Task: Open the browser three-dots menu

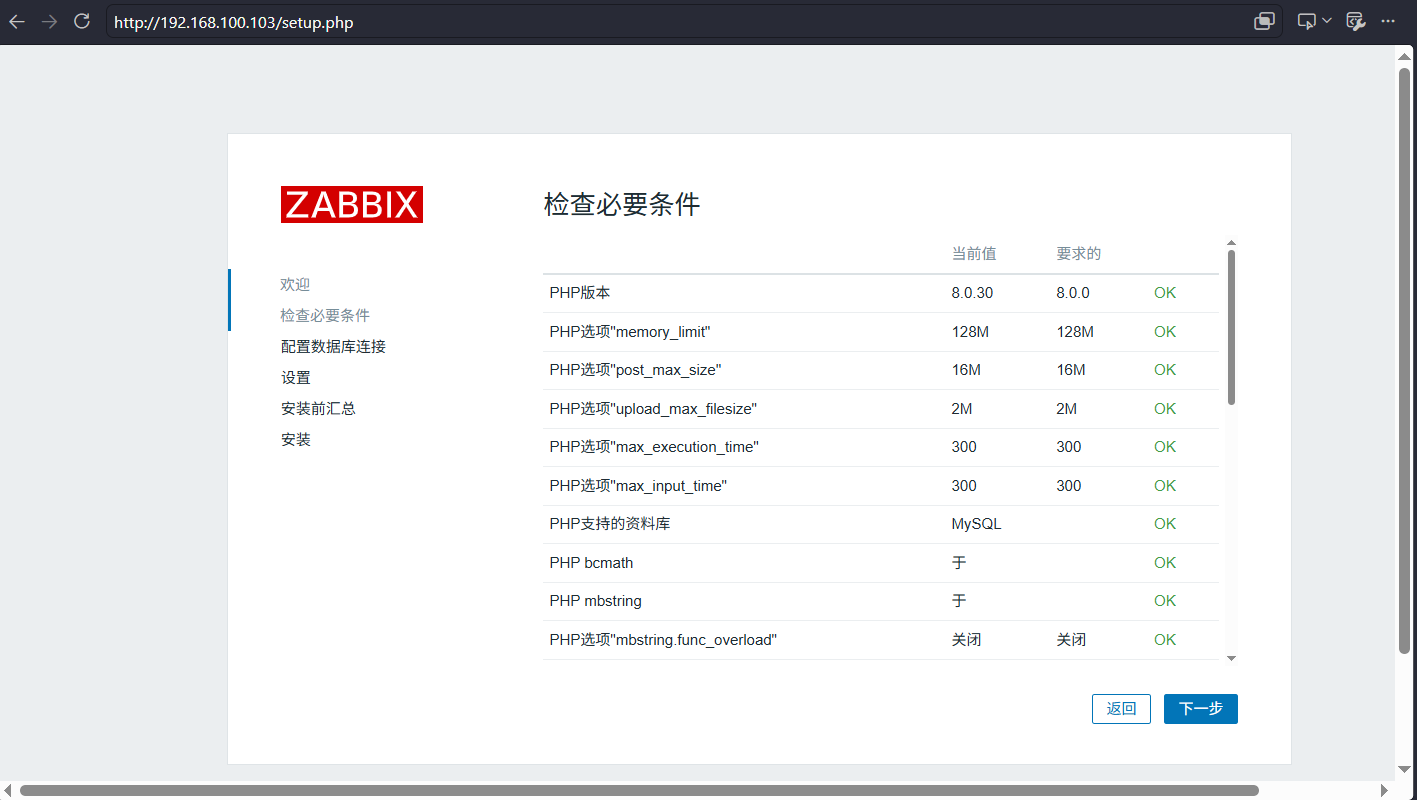Action: [x=1388, y=21]
